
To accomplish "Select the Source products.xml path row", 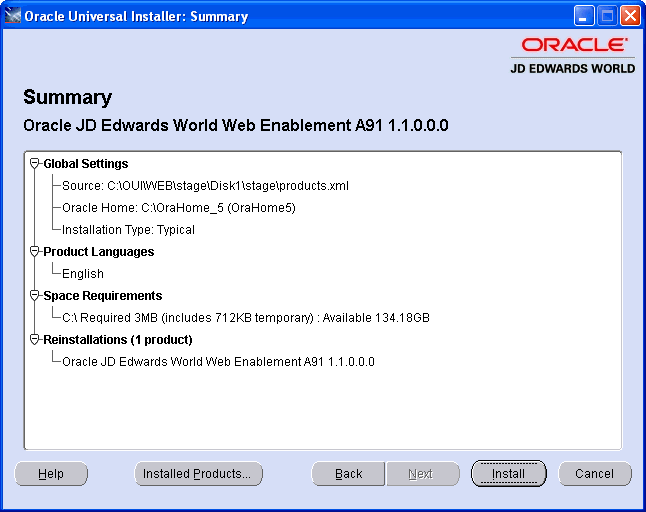I will tap(205, 186).
